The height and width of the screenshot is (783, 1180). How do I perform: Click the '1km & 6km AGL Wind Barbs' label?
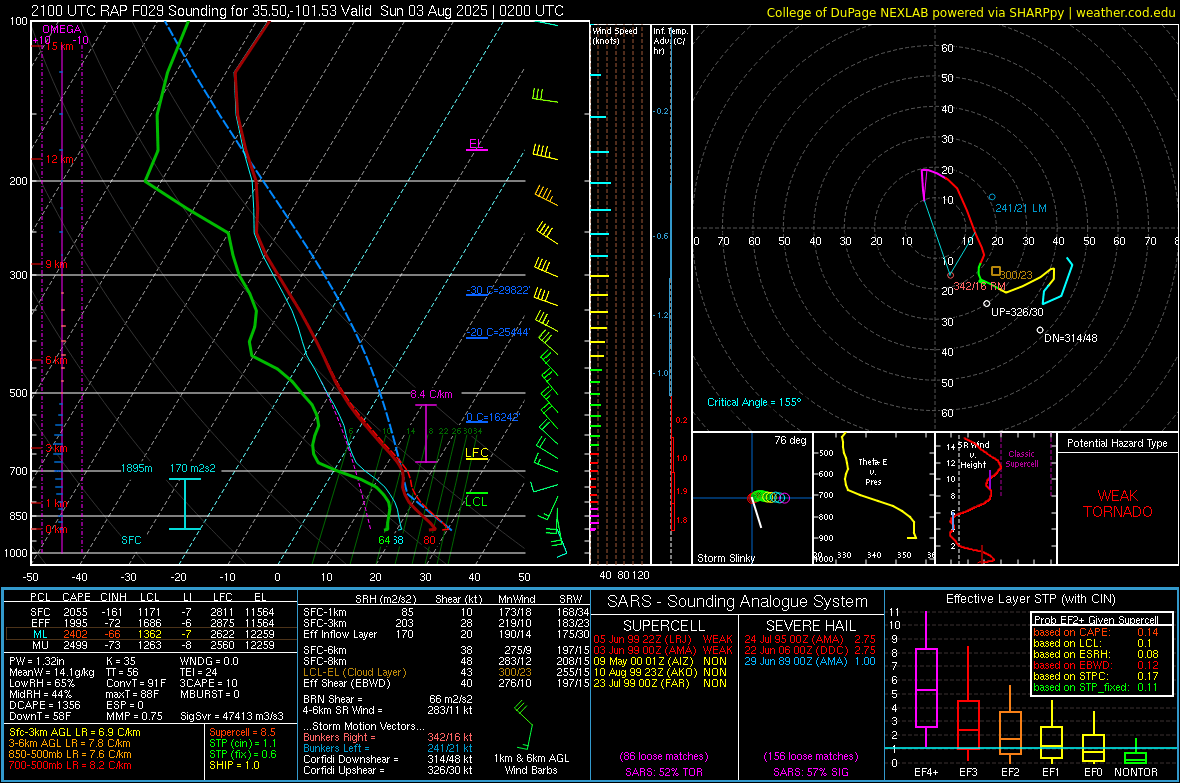531,764
